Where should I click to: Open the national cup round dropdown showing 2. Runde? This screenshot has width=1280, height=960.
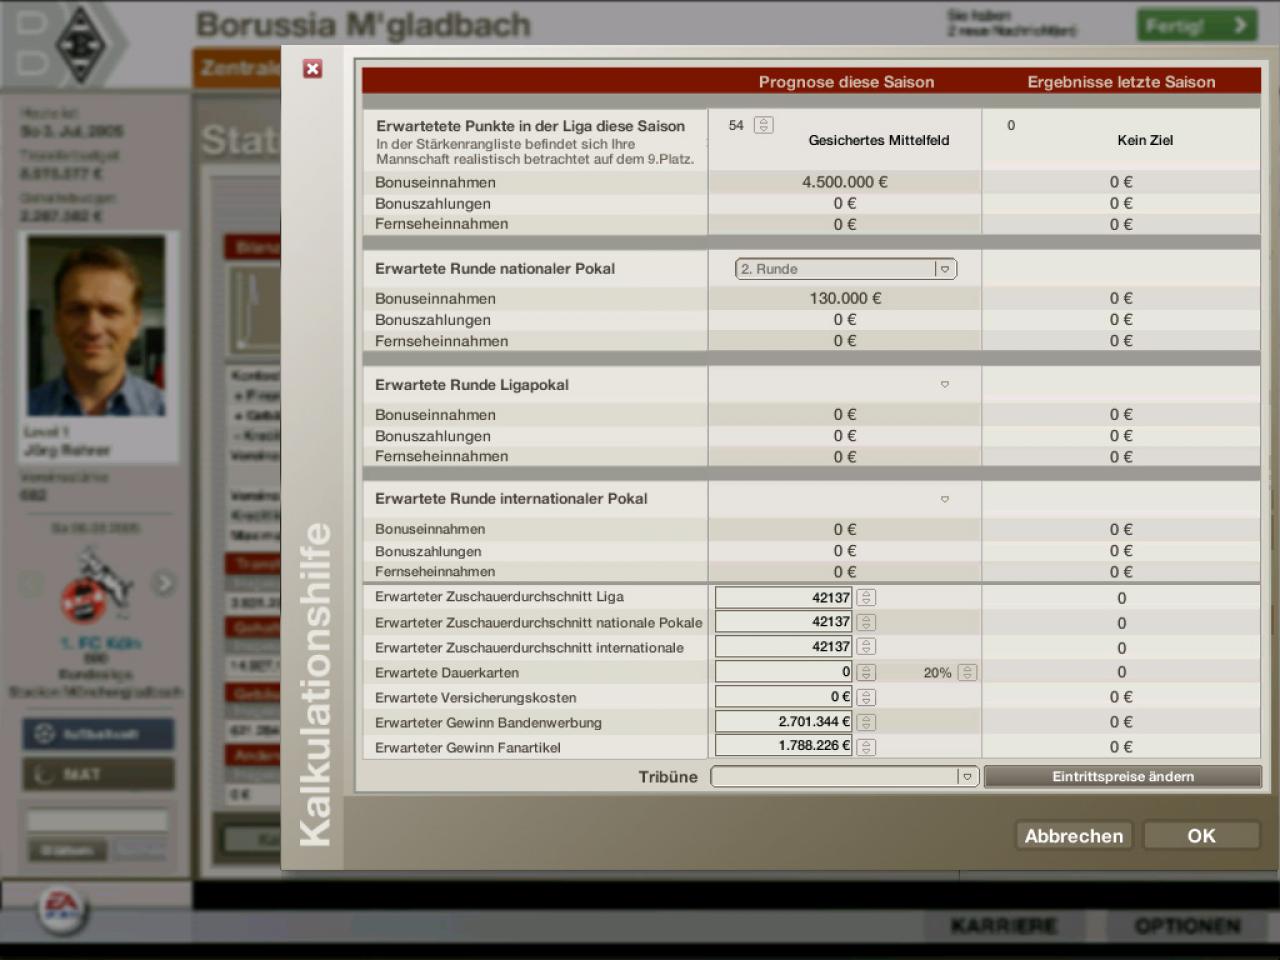click(846, 269)
